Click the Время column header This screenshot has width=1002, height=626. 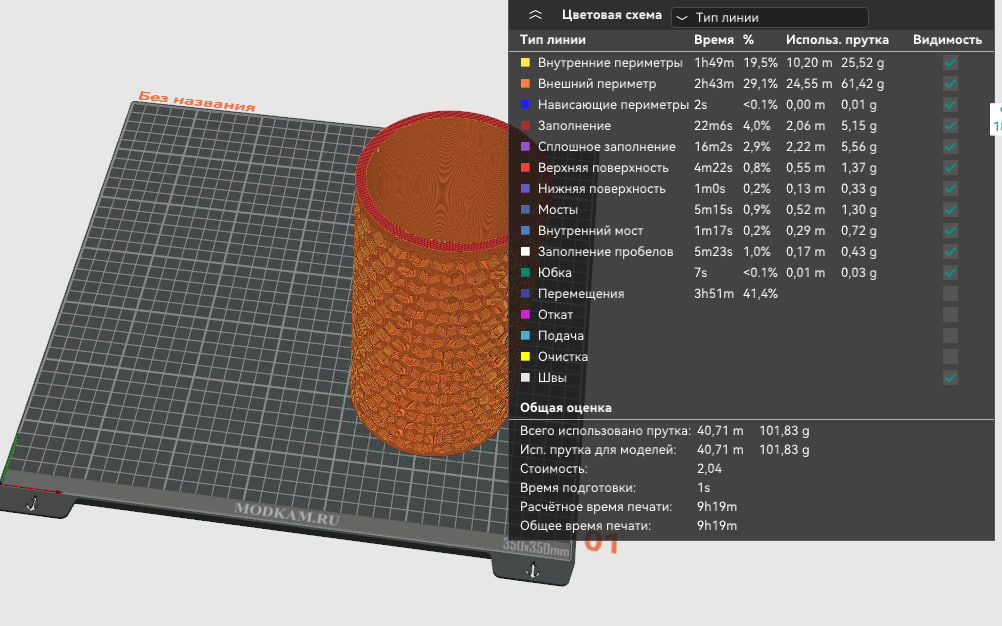tap(714, 40)
